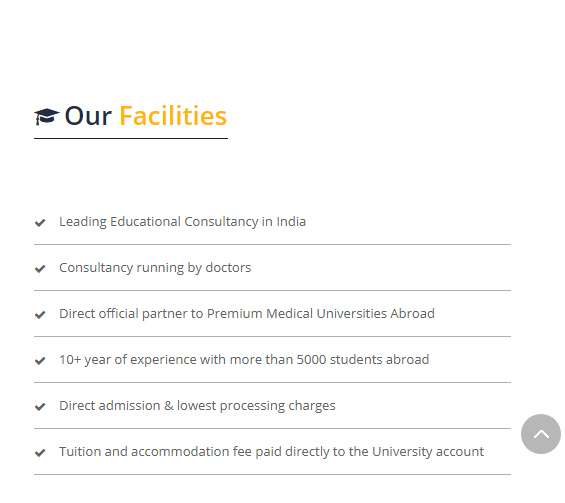Click checkmark icon next to Leading Educational Consultancy
This screenshot has height=503, width=565.
click(x=40, y=223)
